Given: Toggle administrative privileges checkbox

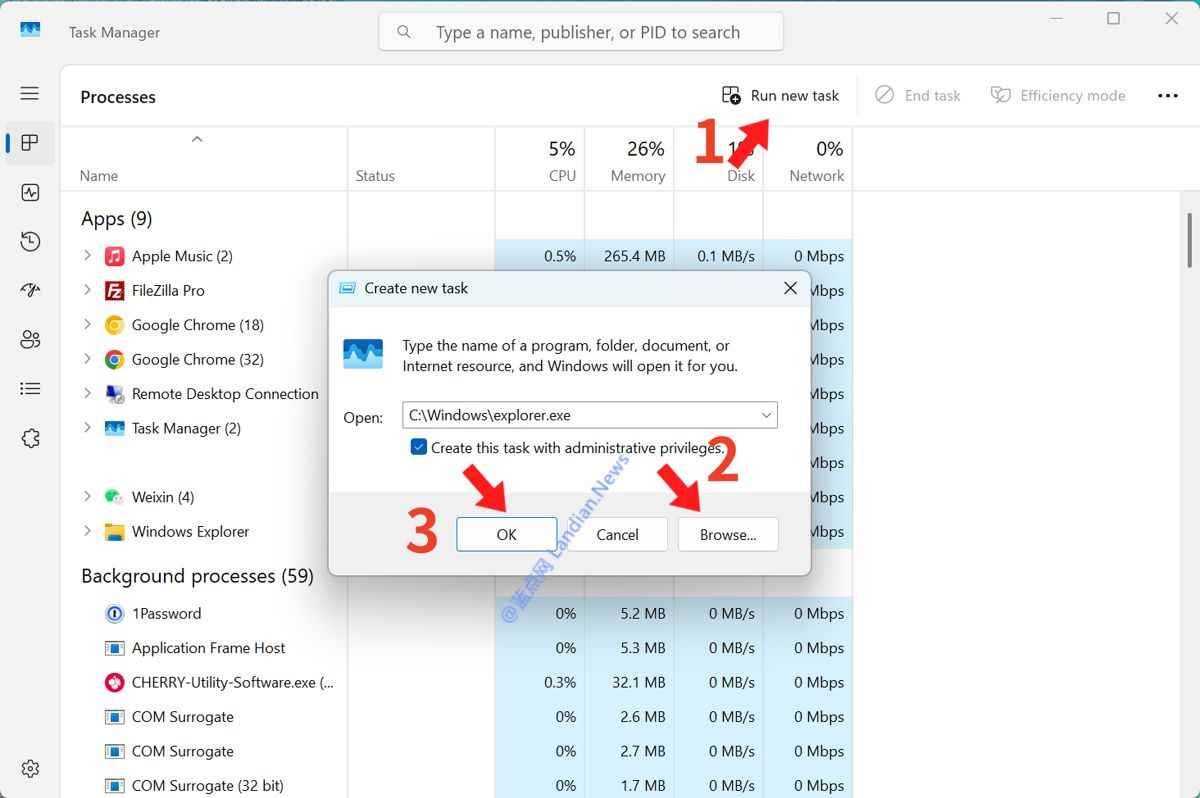Looking at the screenshot, I should (419, 447).
